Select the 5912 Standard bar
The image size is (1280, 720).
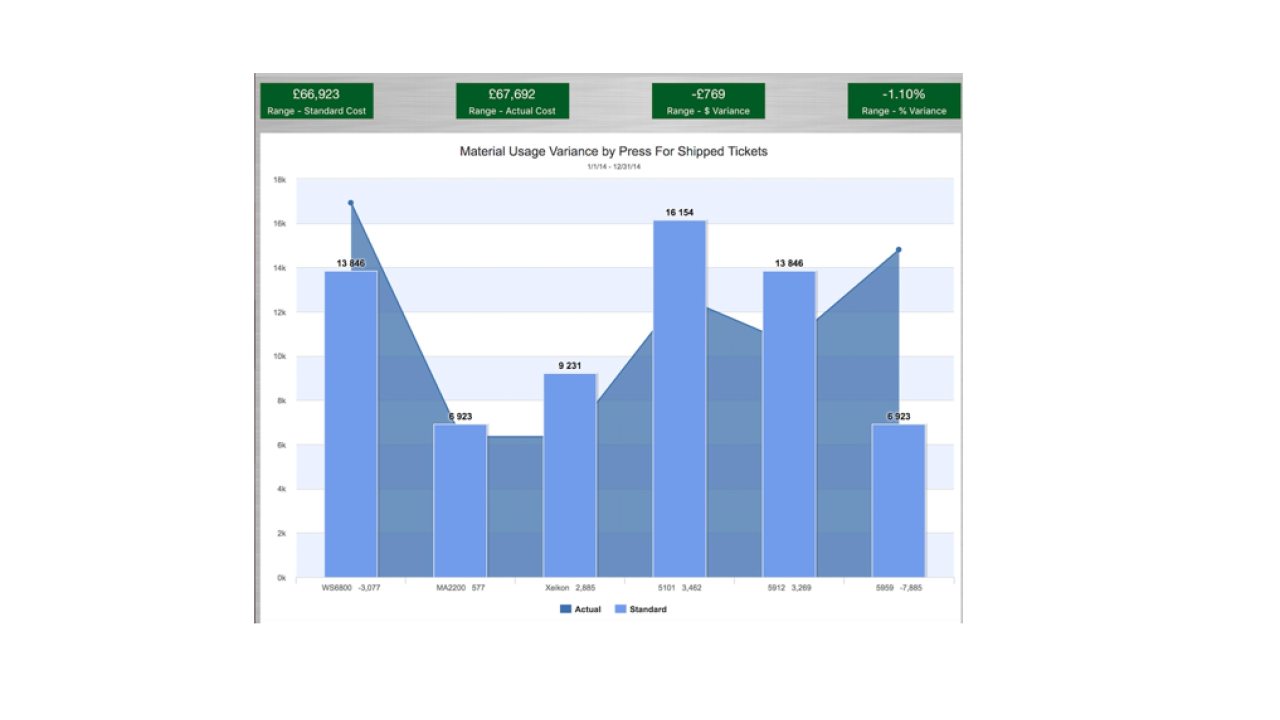coord(789,424)
